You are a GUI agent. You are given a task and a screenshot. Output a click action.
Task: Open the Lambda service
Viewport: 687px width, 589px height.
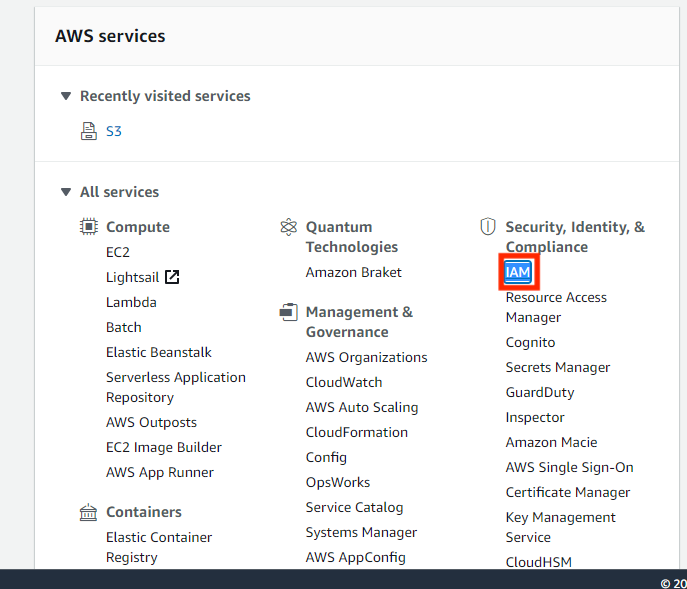(131, 302)
